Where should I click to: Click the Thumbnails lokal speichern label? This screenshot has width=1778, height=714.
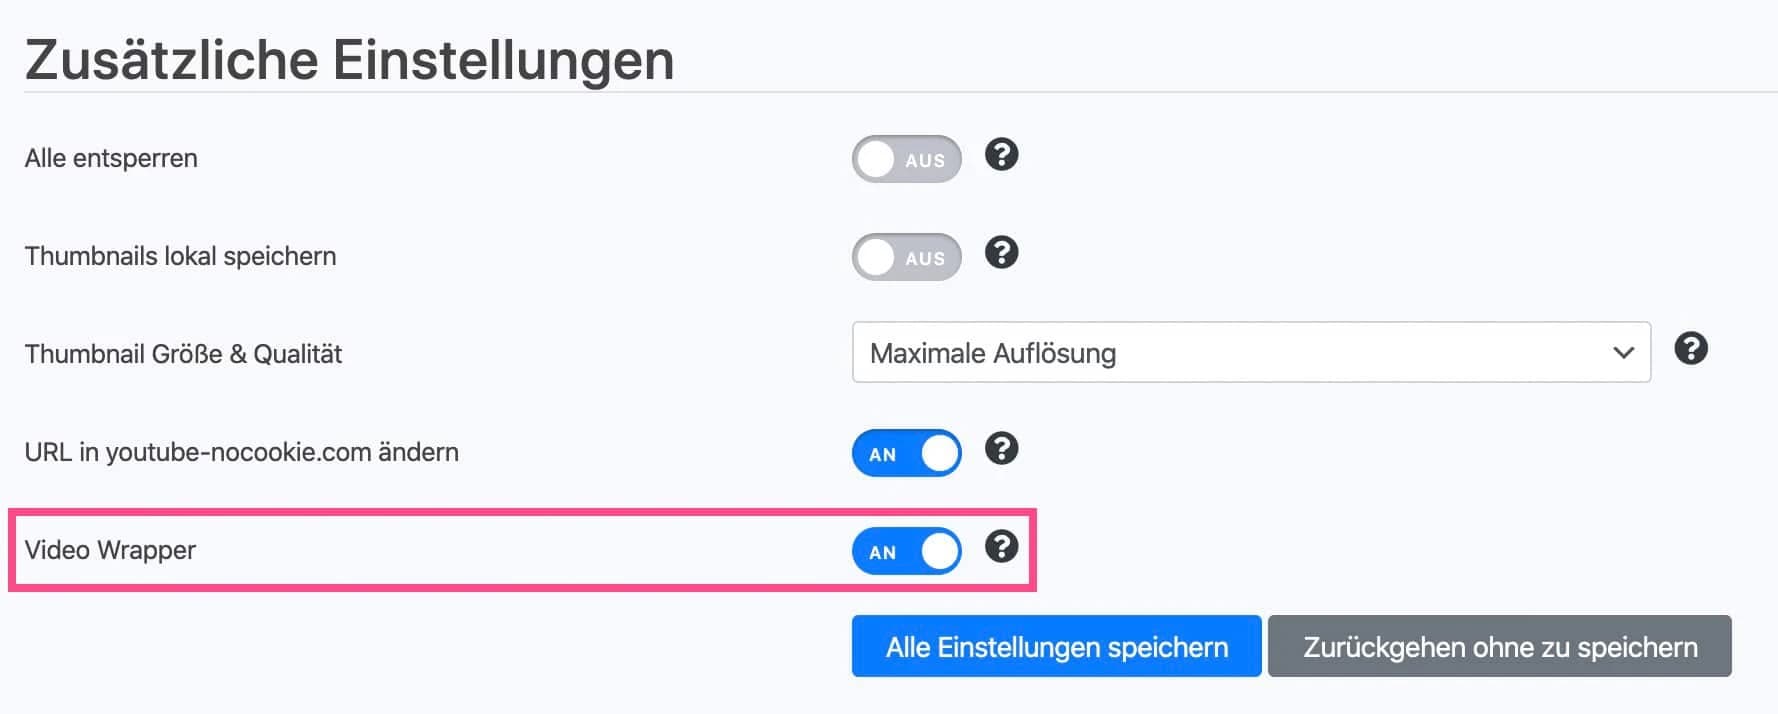click(x=180, y=255)
